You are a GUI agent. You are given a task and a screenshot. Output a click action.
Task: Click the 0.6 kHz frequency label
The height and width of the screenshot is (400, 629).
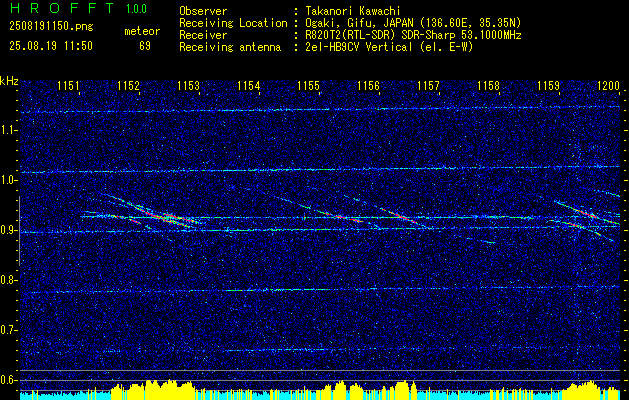[x=9, y=380]
